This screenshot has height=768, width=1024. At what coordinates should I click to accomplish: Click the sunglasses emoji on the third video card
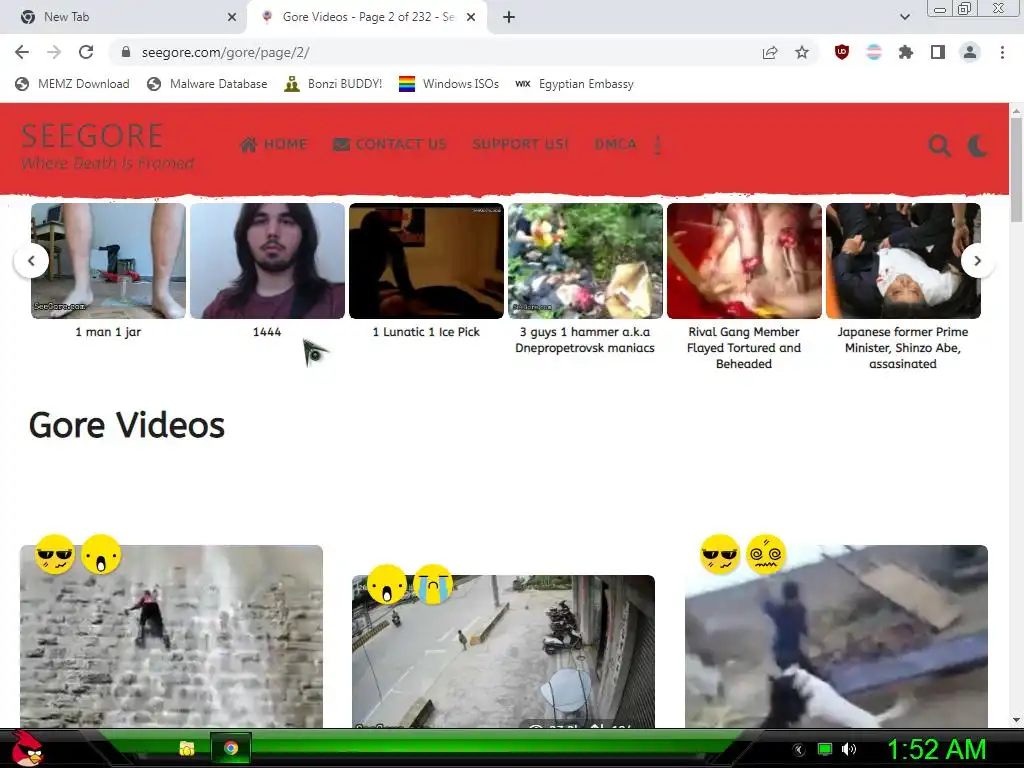720,554
